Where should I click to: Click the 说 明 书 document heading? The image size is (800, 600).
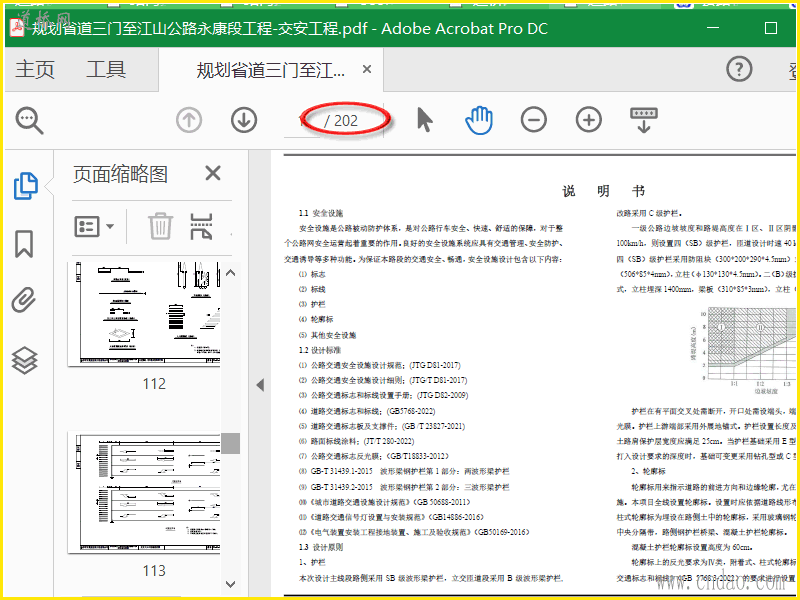604,191
